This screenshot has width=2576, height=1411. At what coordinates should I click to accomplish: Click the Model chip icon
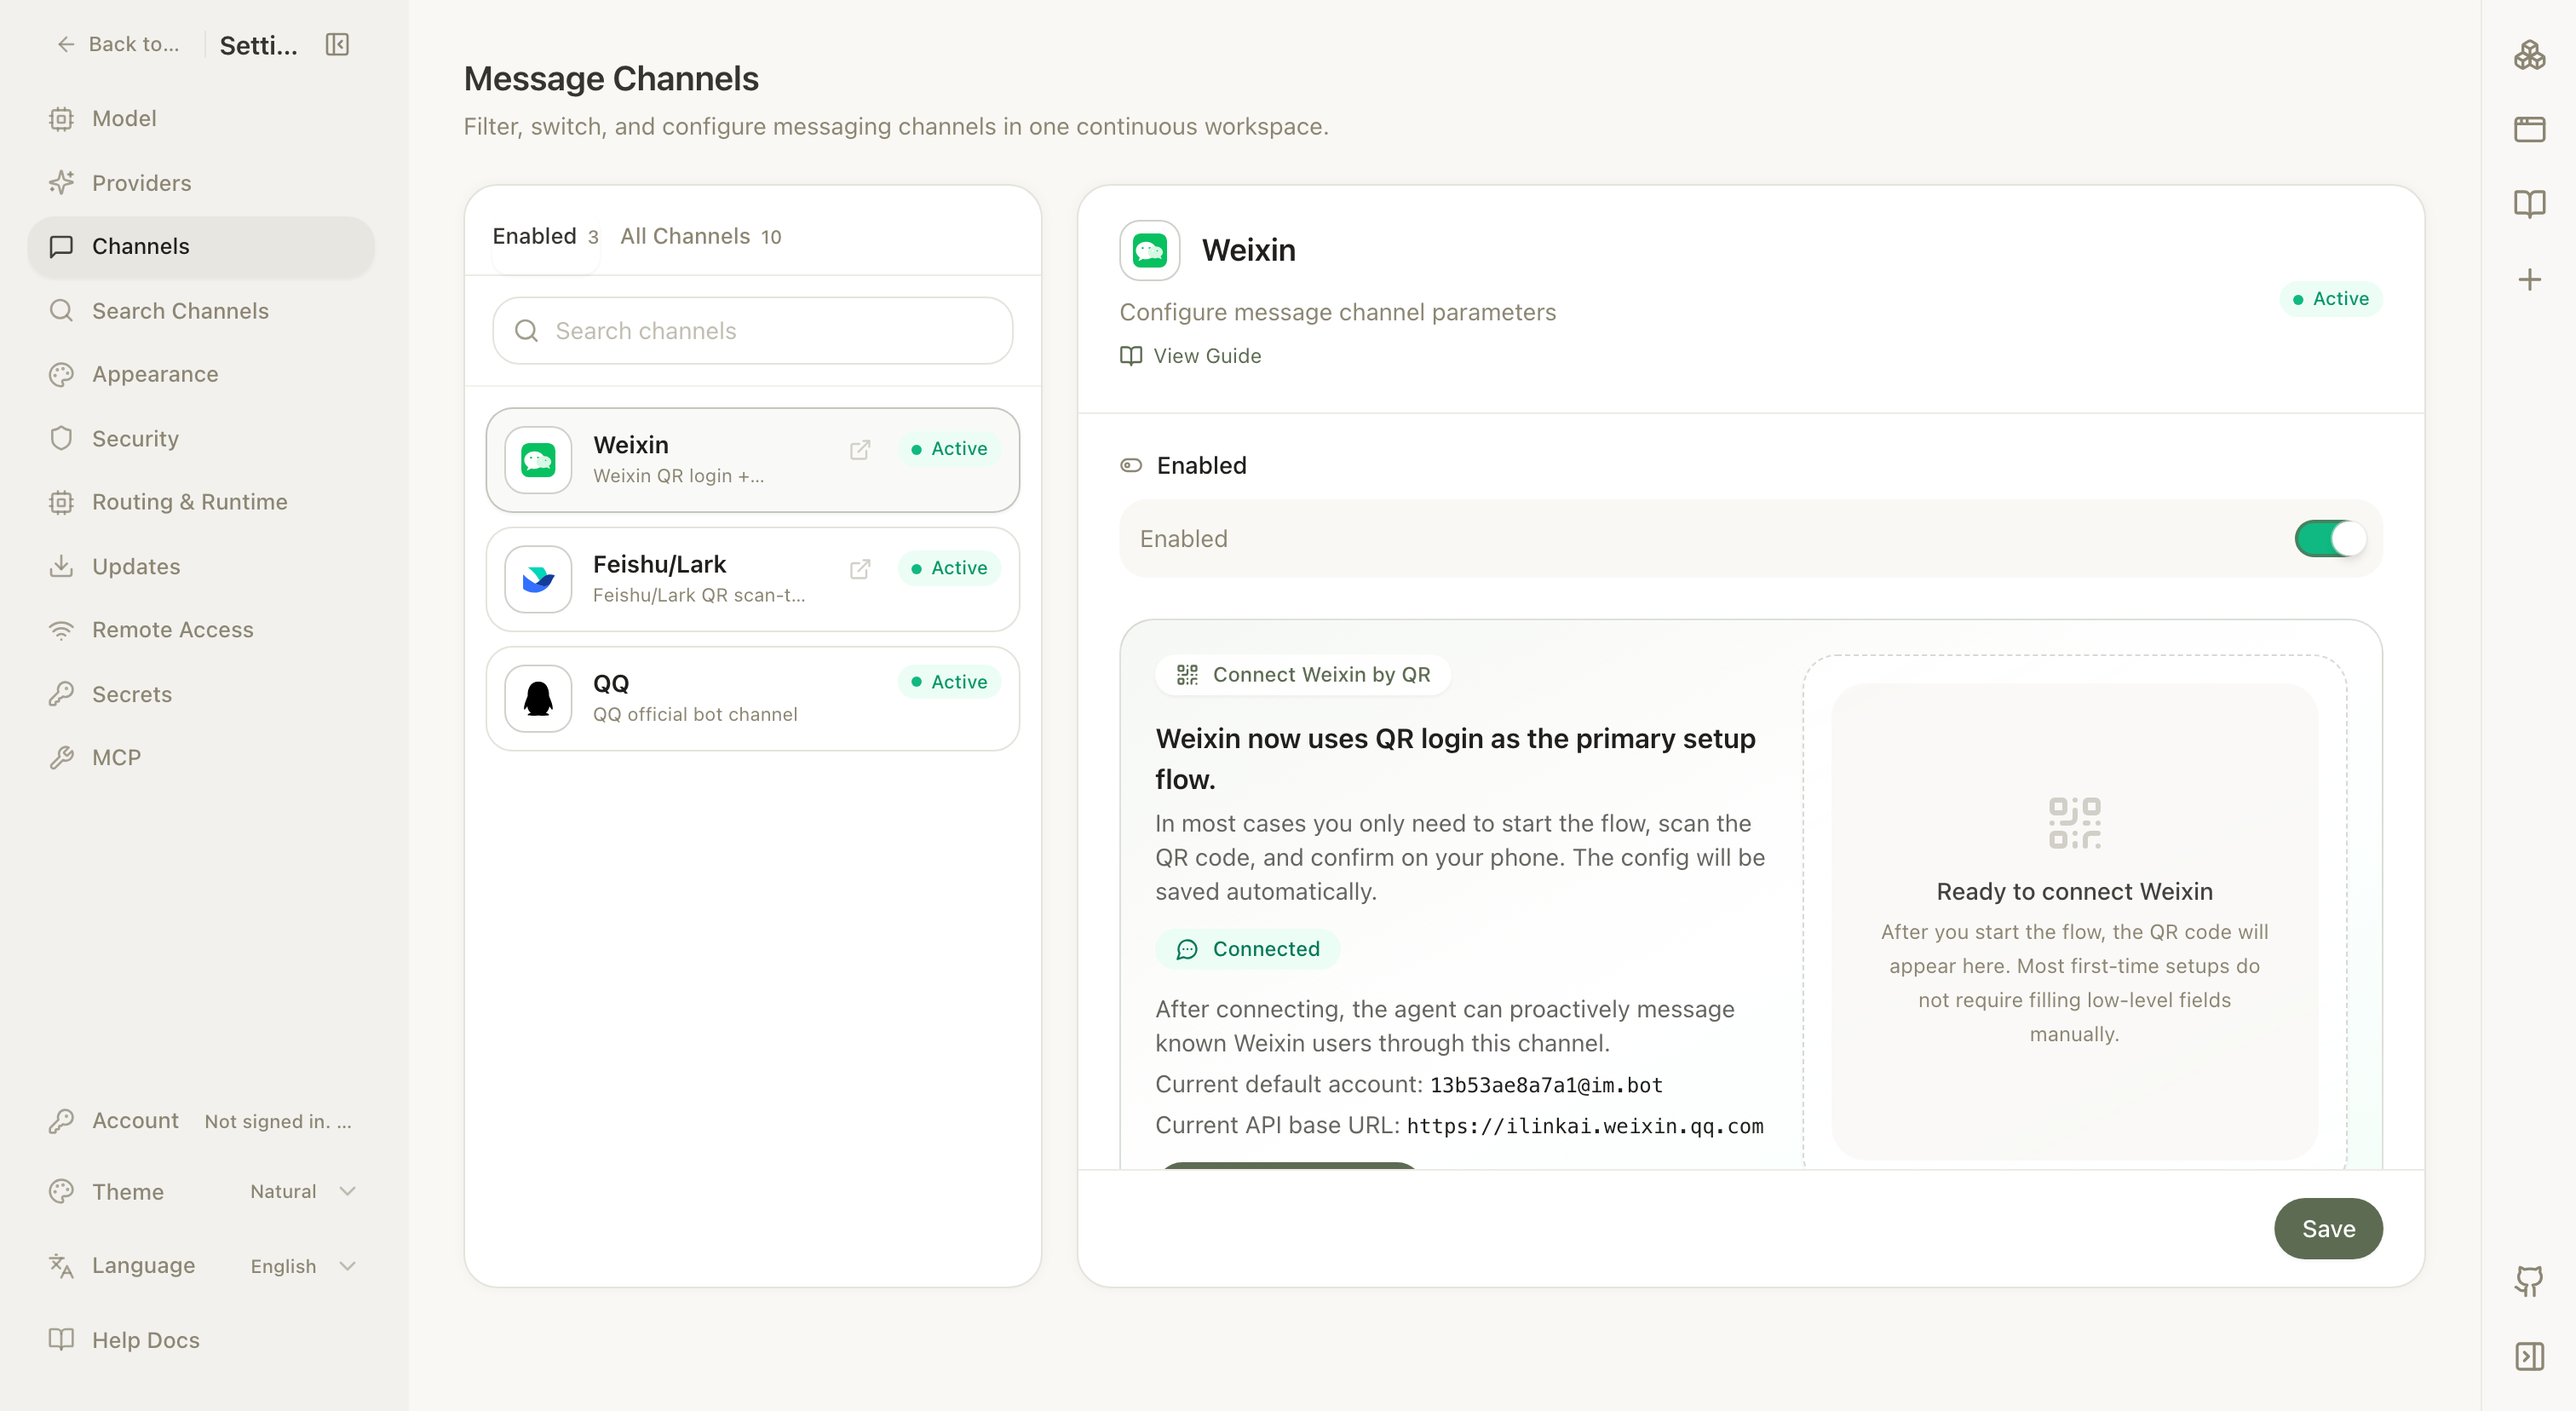61,118
